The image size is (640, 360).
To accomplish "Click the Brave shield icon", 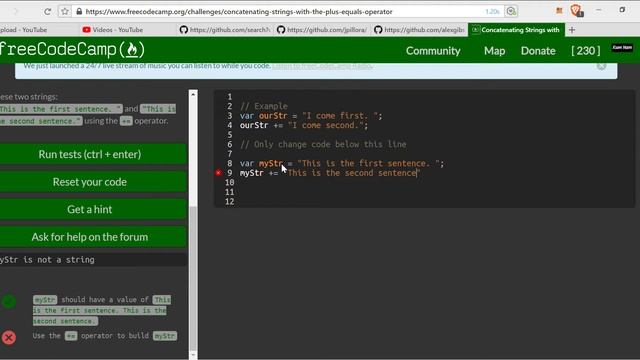I will tap(576, 10).
